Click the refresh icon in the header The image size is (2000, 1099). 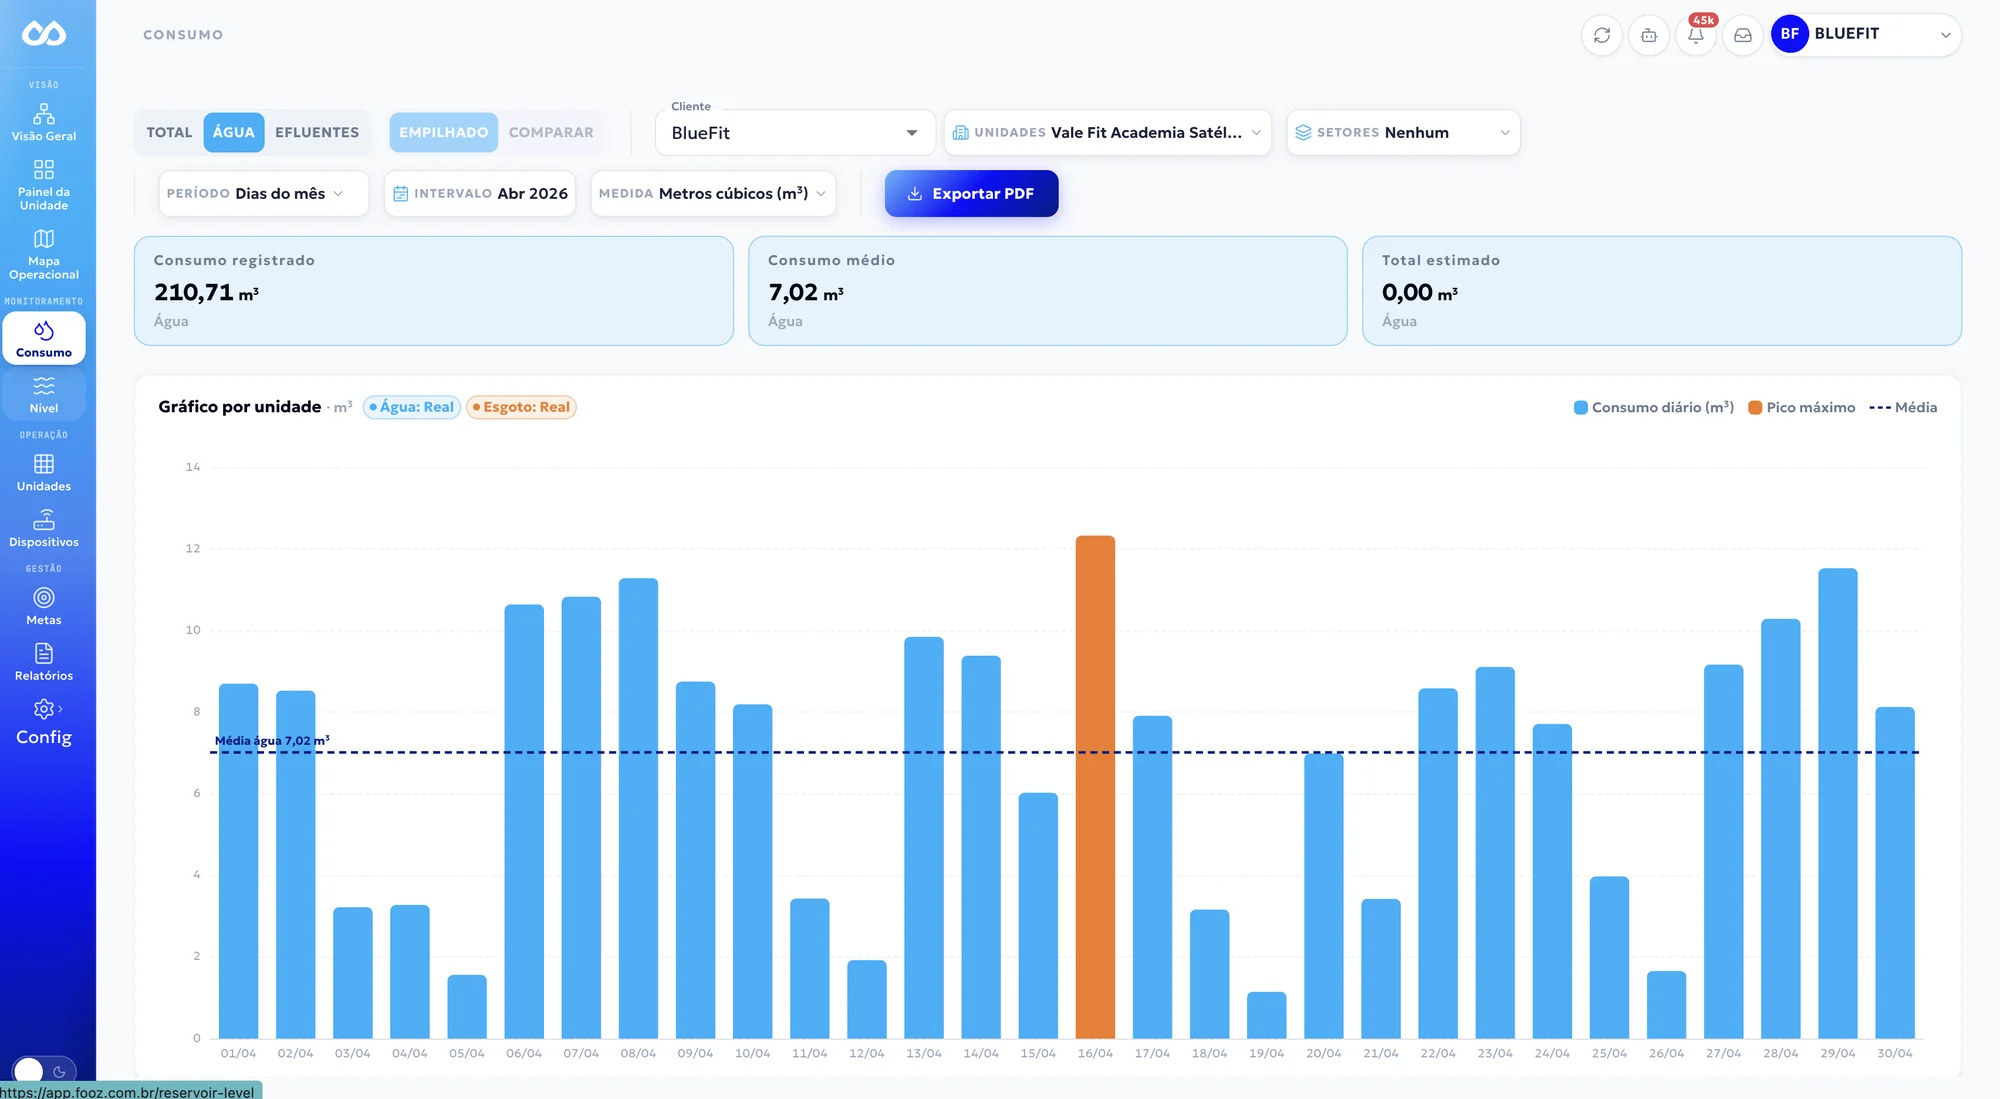click(x=1602, y=35)
